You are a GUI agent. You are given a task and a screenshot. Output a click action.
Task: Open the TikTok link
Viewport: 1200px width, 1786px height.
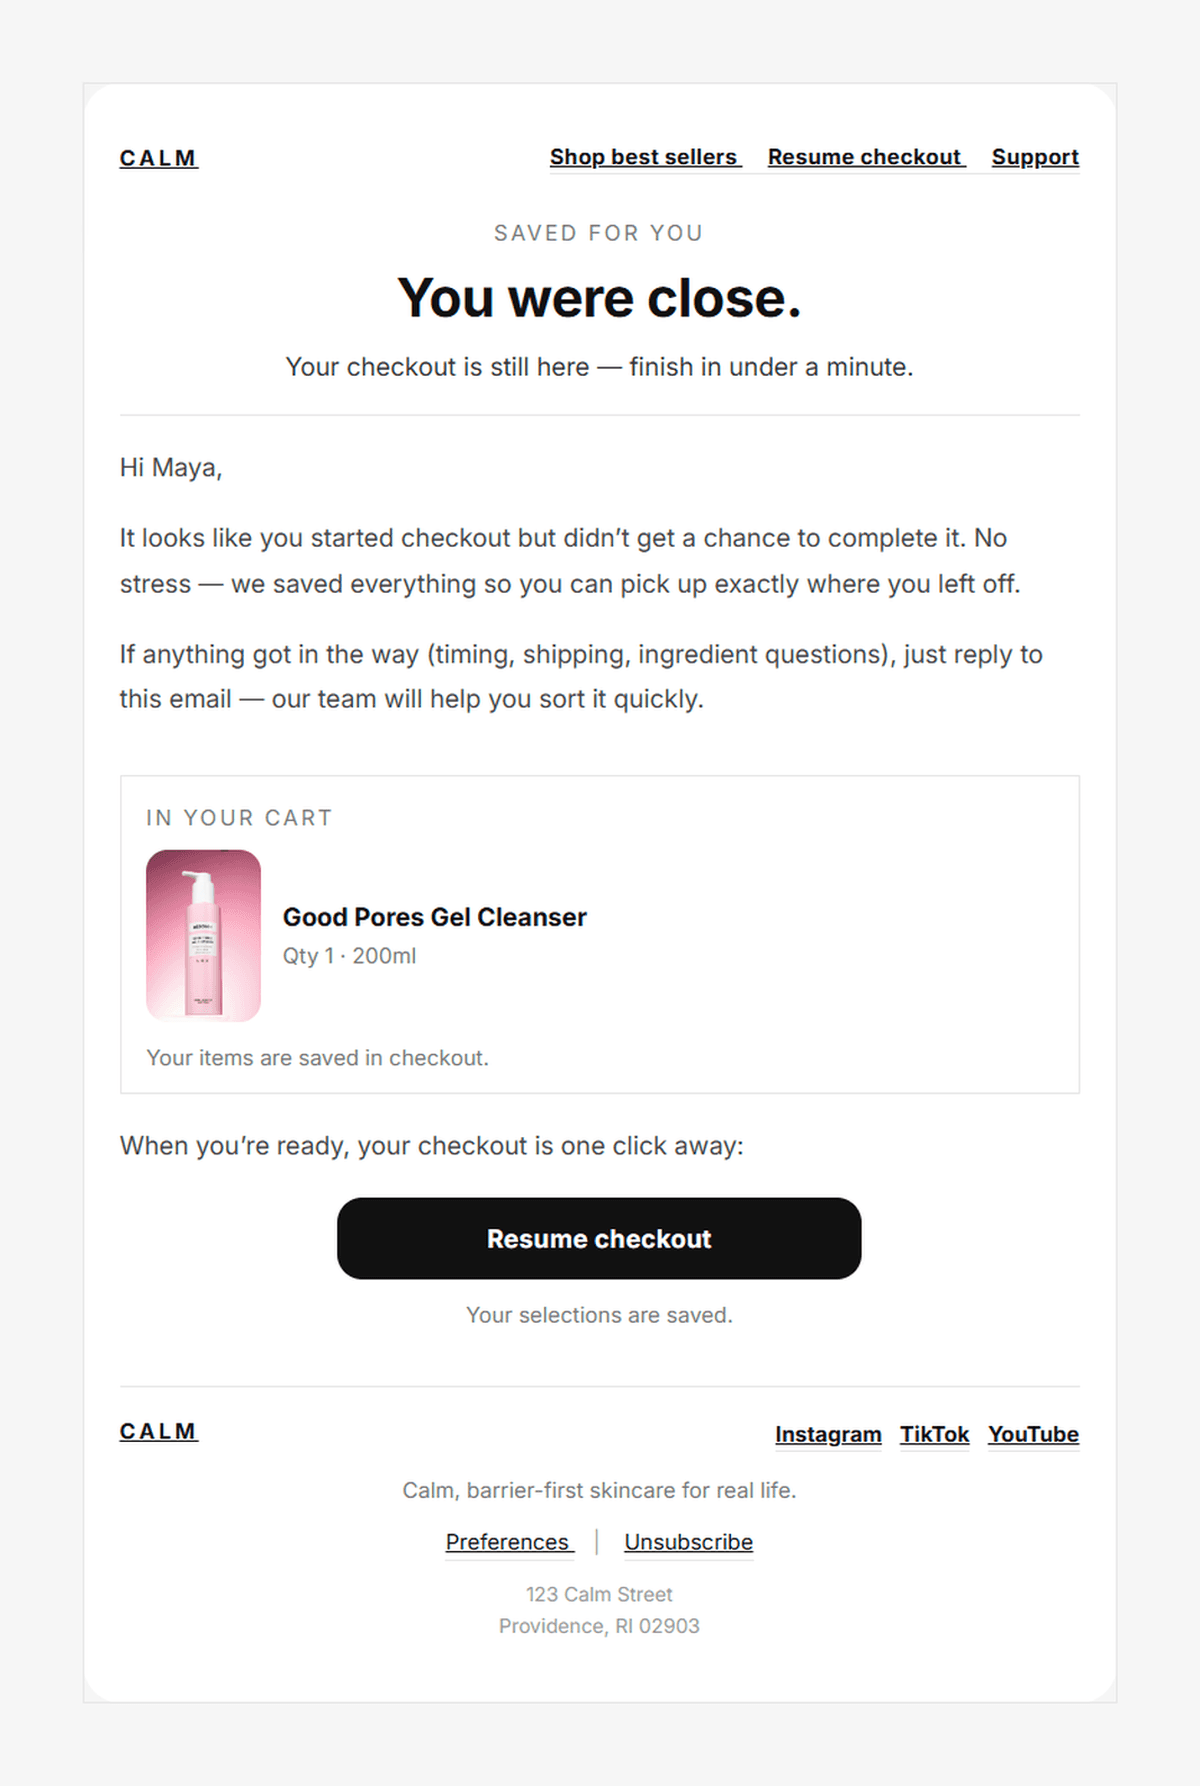pos(934,1434)
